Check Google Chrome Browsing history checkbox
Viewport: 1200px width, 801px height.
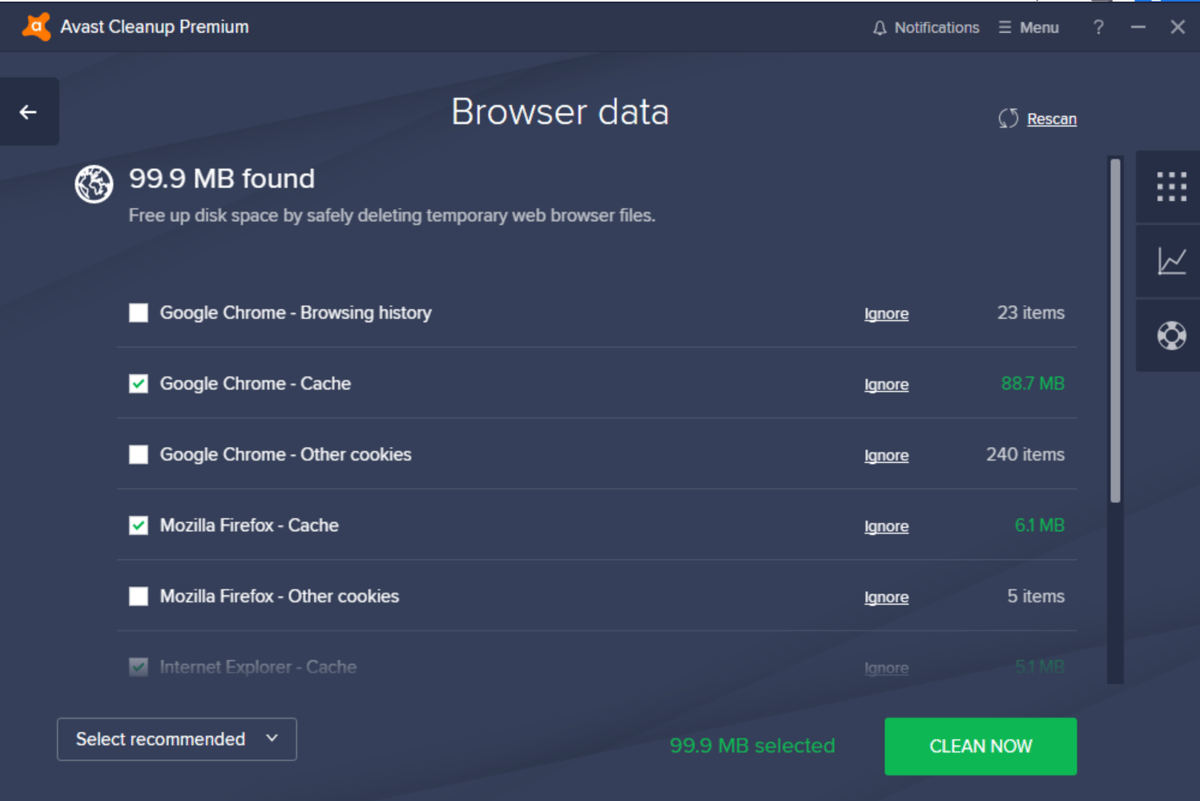click(139, 313)
